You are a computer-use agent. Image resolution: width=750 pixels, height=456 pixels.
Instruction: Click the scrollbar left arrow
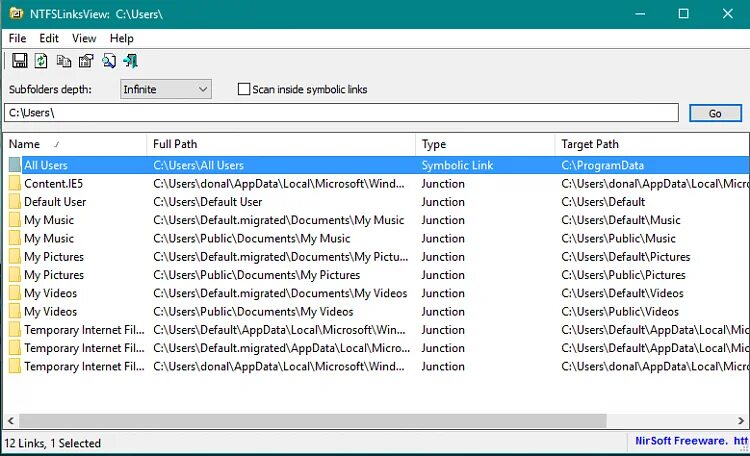(11, 421)
